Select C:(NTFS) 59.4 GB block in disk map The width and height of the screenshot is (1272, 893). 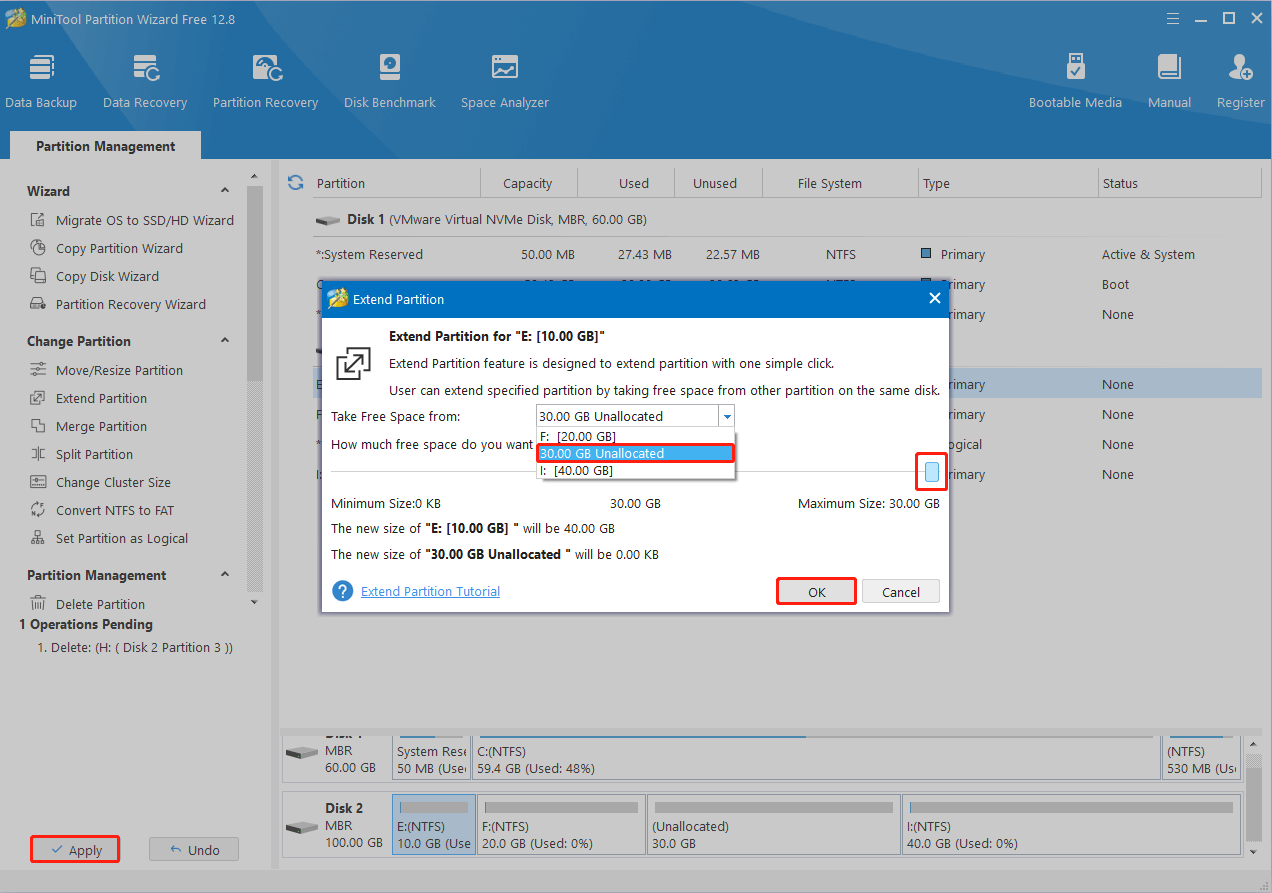816,757
